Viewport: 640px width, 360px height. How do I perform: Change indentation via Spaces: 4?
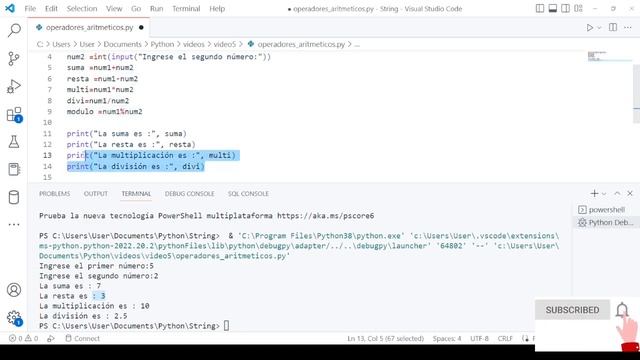pos(447,338)
